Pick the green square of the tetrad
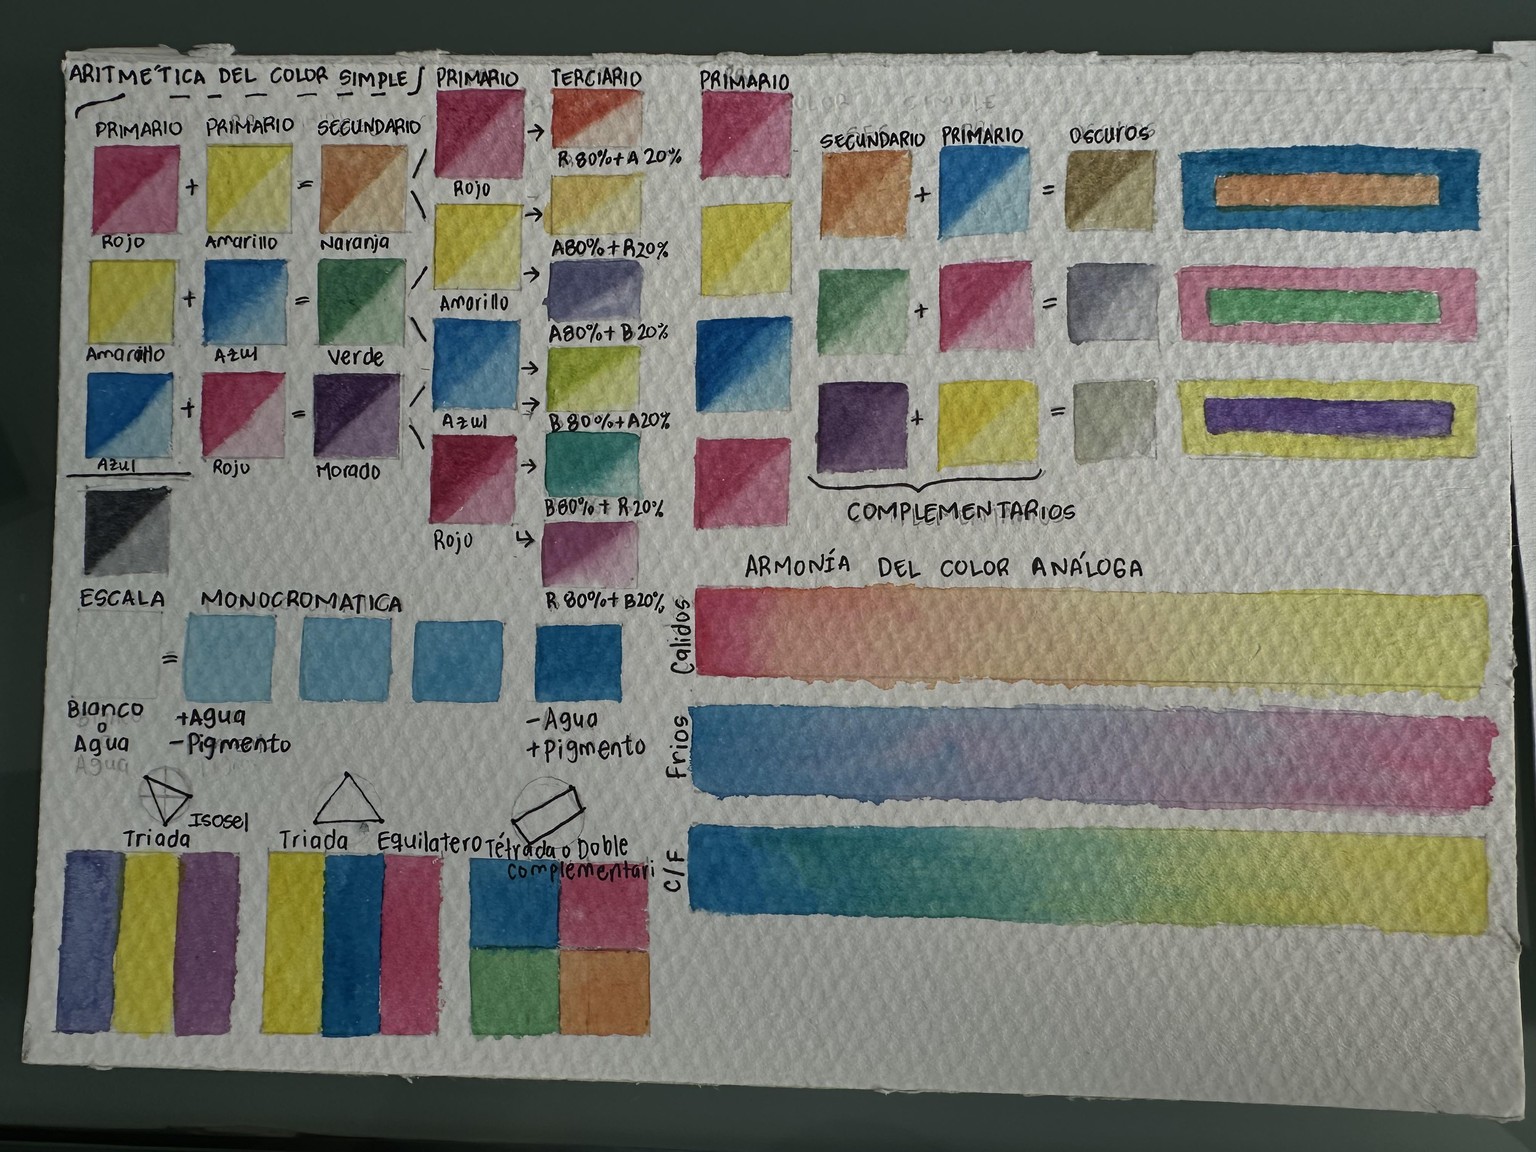Screen dimensions: 1536x1152 point(514,992)
